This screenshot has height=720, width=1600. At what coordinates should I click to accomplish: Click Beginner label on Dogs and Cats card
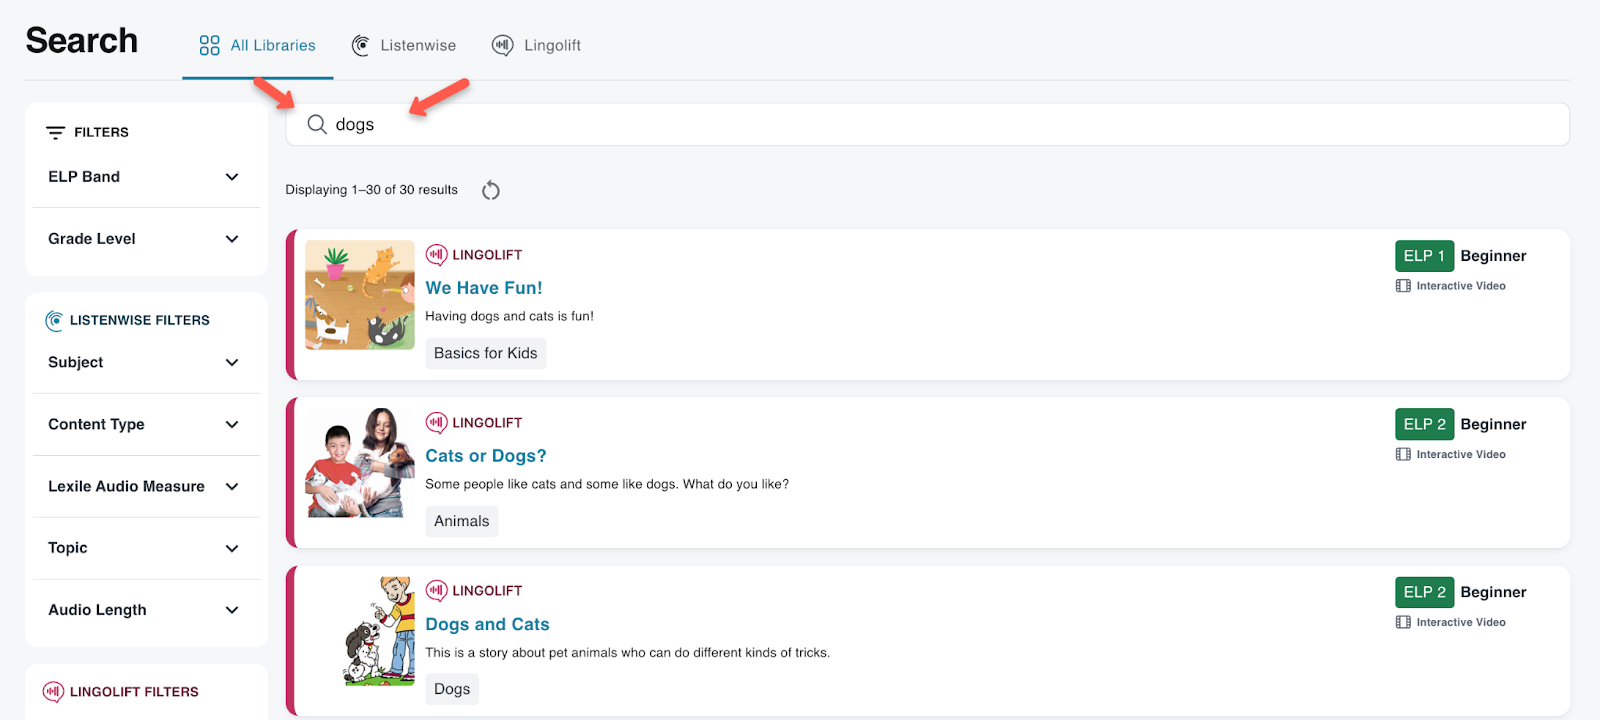point(1493,592)
